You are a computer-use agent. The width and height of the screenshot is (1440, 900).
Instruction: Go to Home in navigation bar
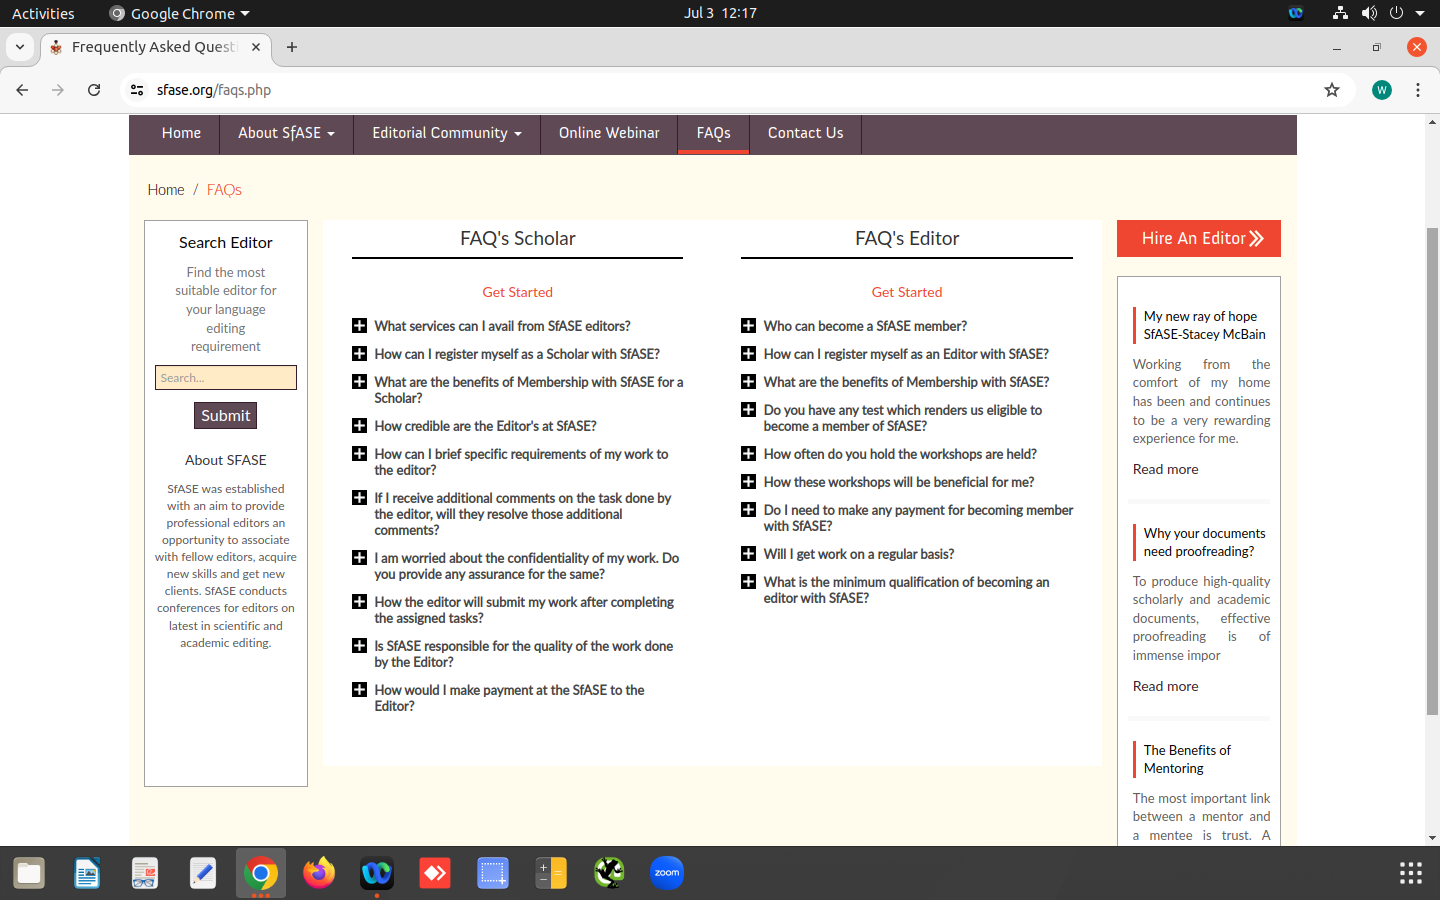(x=181, y=133)
